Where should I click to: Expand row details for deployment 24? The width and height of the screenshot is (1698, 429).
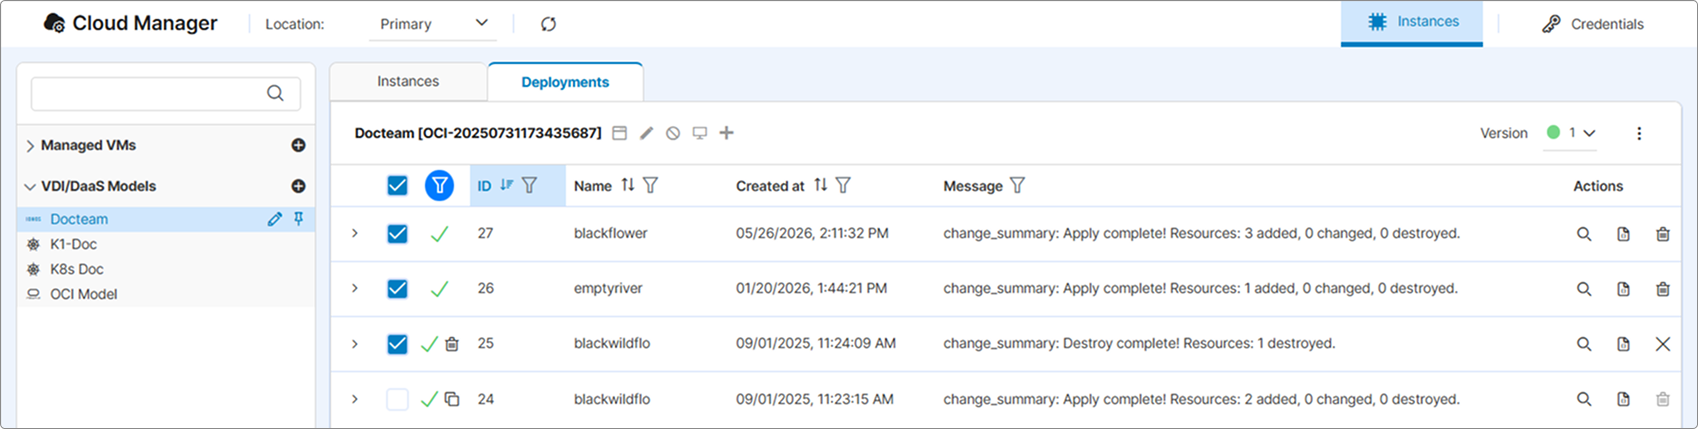click(355, 399)
